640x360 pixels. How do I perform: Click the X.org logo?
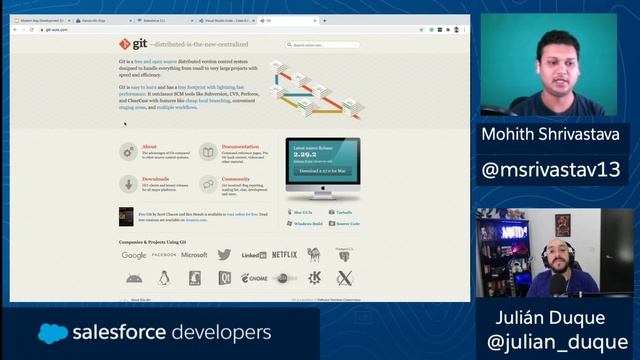point(344,278)
